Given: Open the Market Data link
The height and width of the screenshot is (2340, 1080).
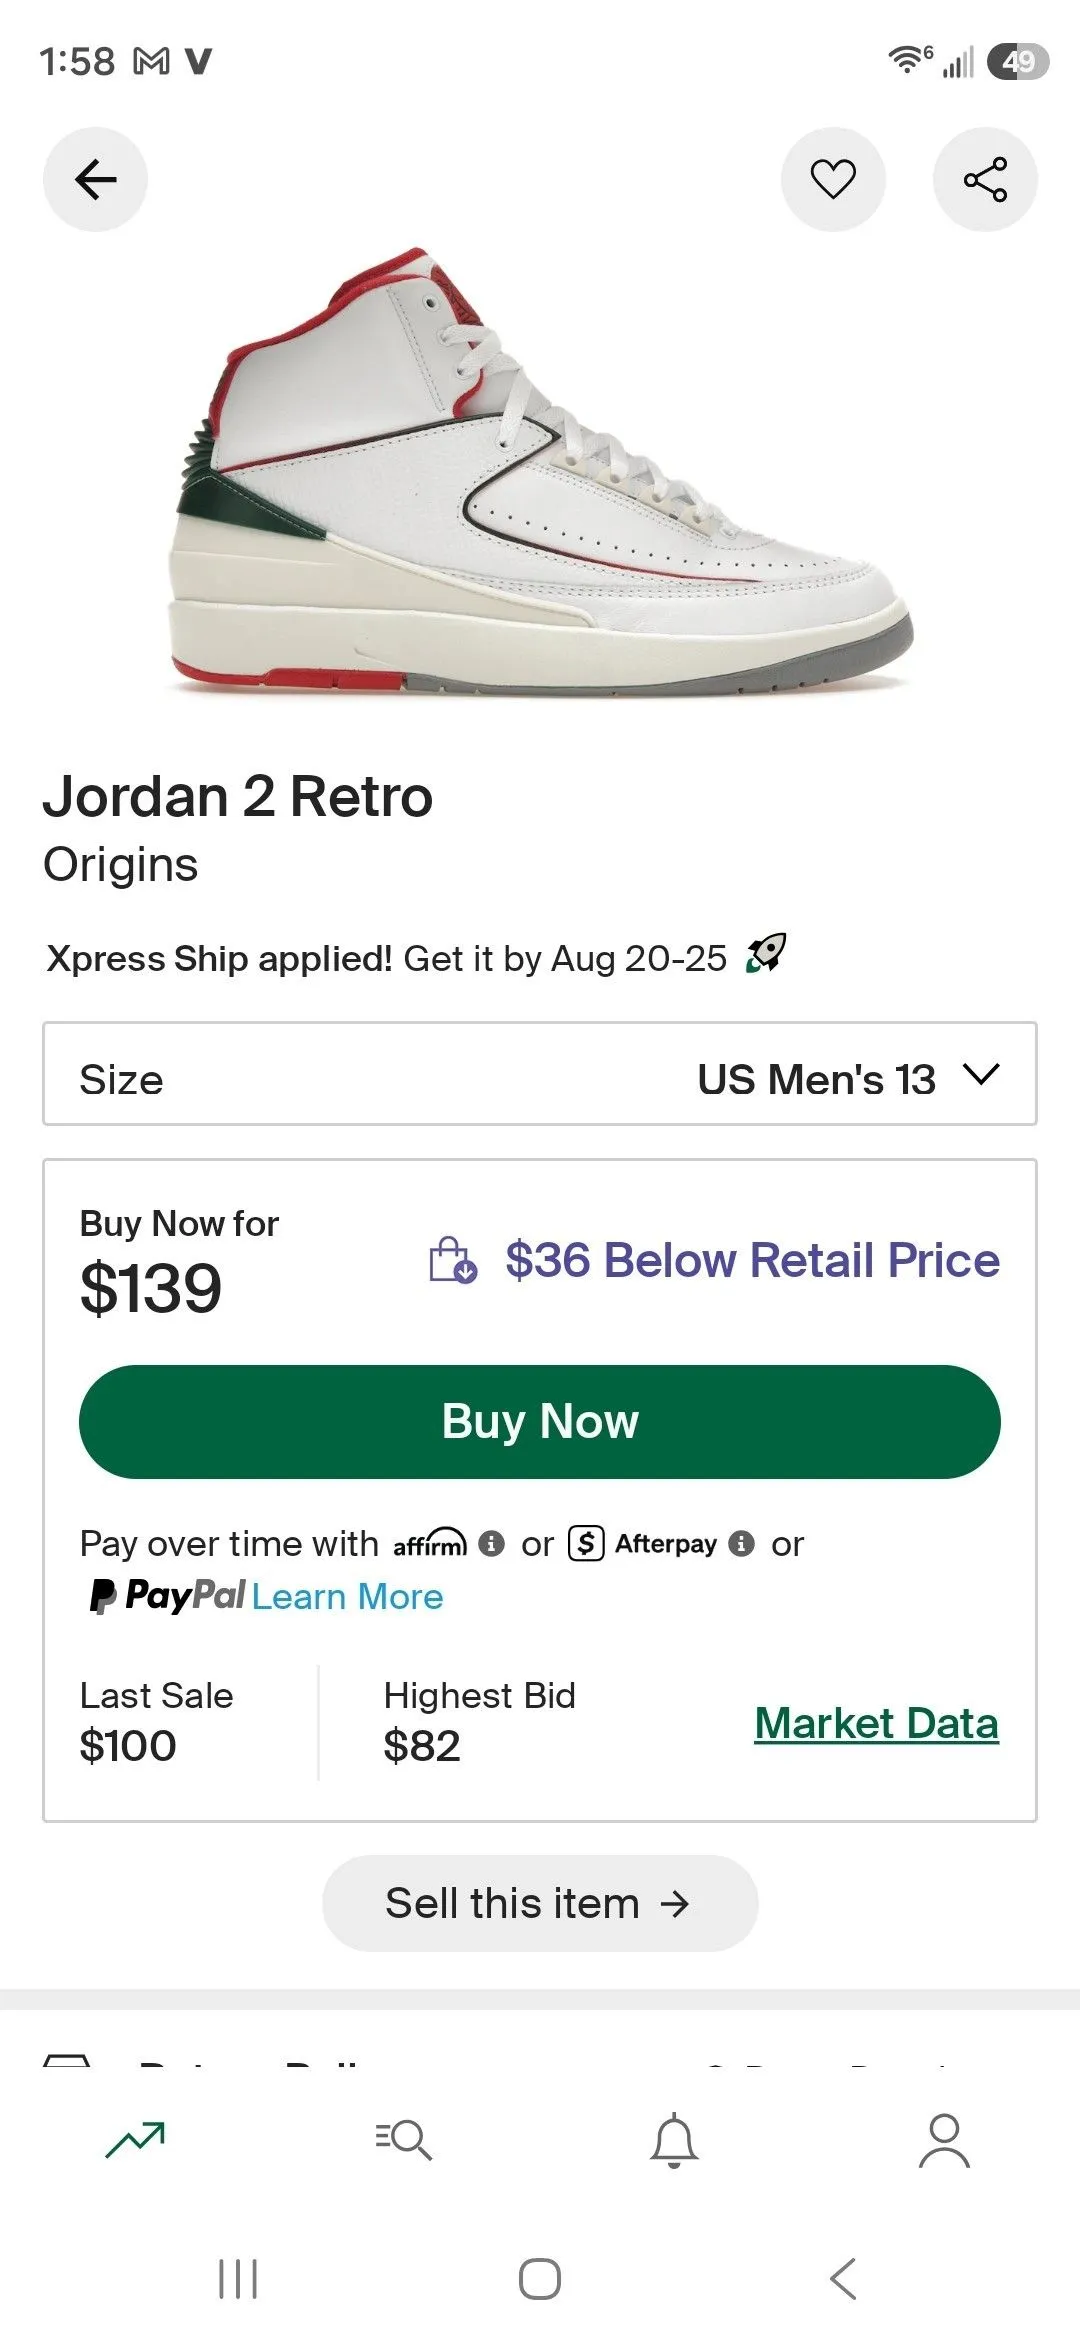Looking at the screenshot, I should click(877, 1723).
